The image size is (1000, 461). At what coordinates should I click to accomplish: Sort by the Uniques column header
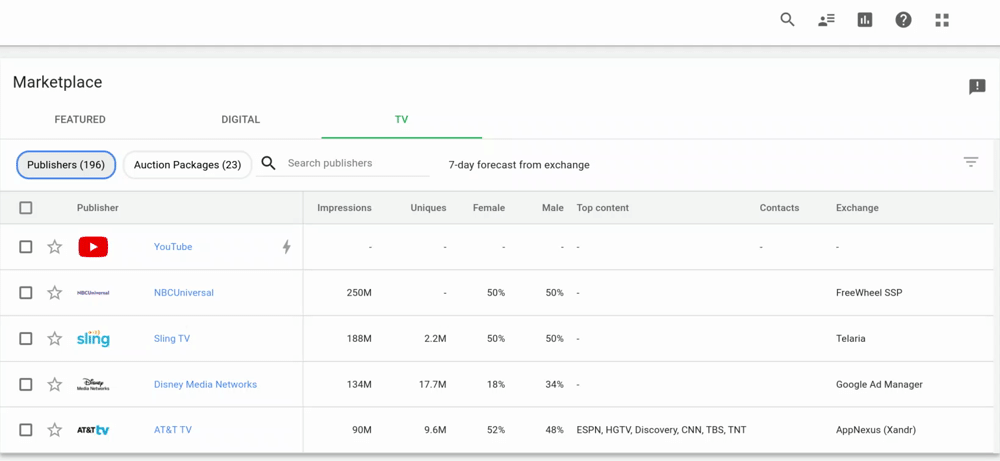tap(429, 208)
